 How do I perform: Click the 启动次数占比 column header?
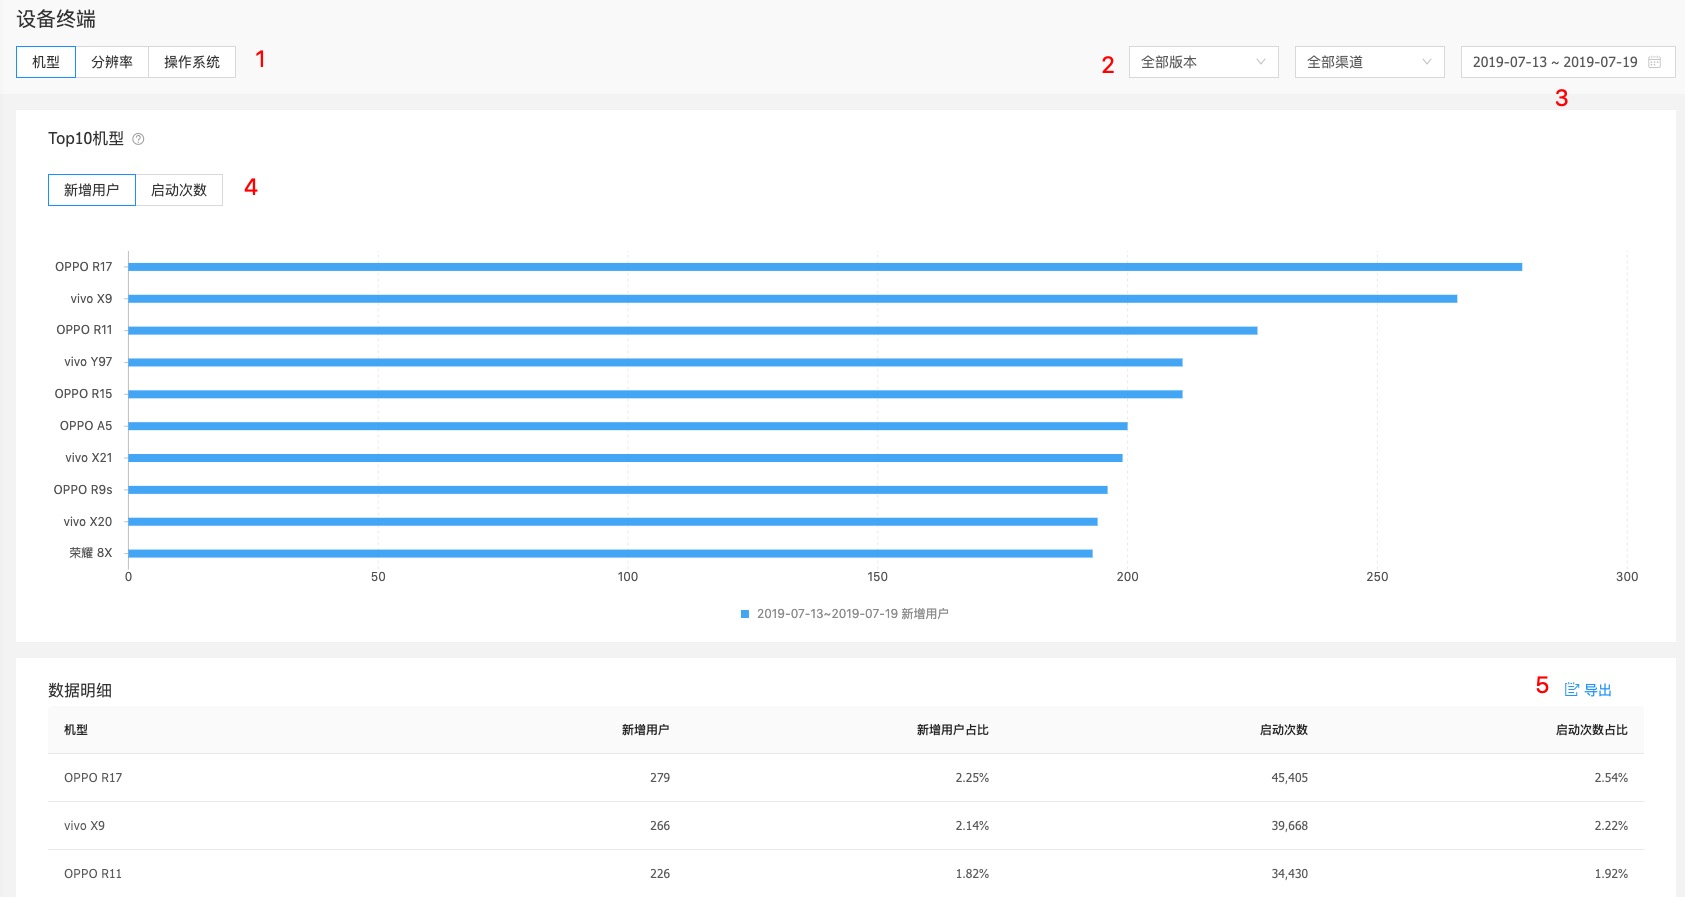(x=1591, y=730)
